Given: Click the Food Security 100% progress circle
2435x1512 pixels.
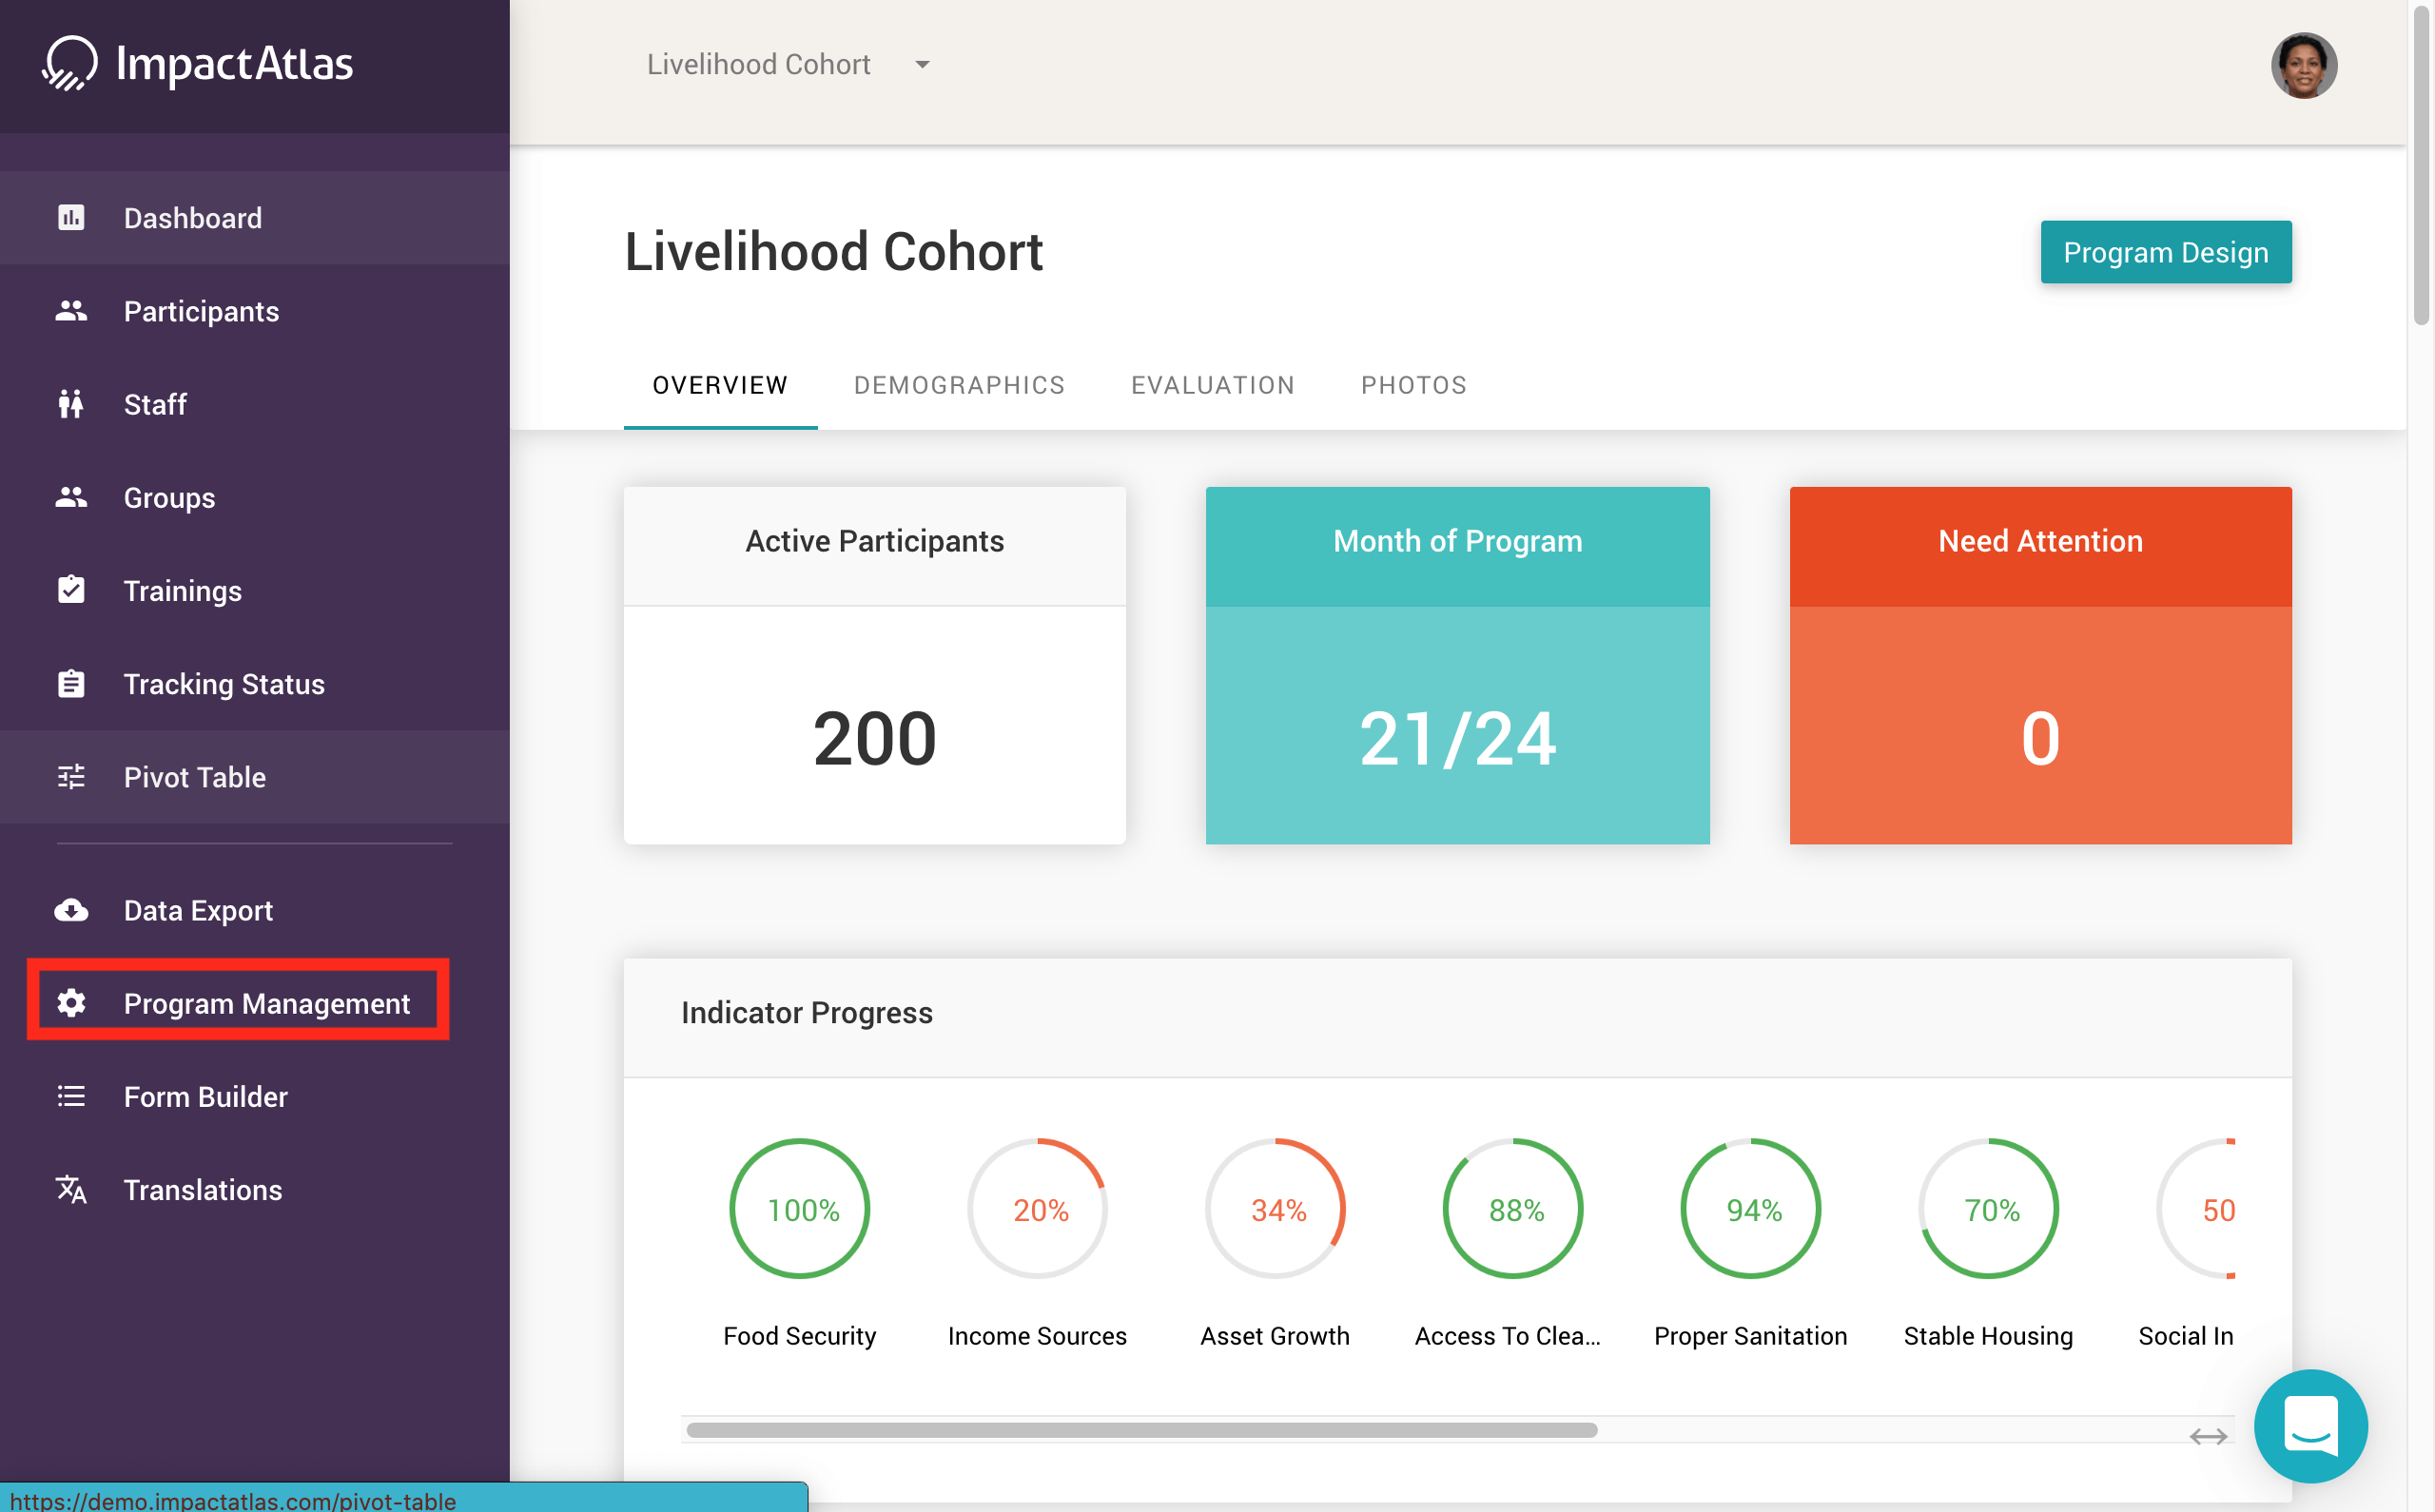Looking at the screenshot, I should click(x=799, y=1209).
